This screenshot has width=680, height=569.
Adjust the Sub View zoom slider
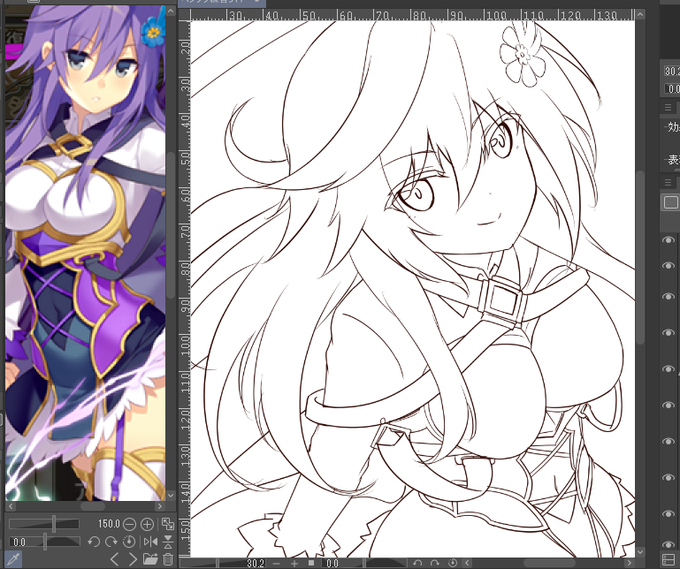click(x=44, y=524)
